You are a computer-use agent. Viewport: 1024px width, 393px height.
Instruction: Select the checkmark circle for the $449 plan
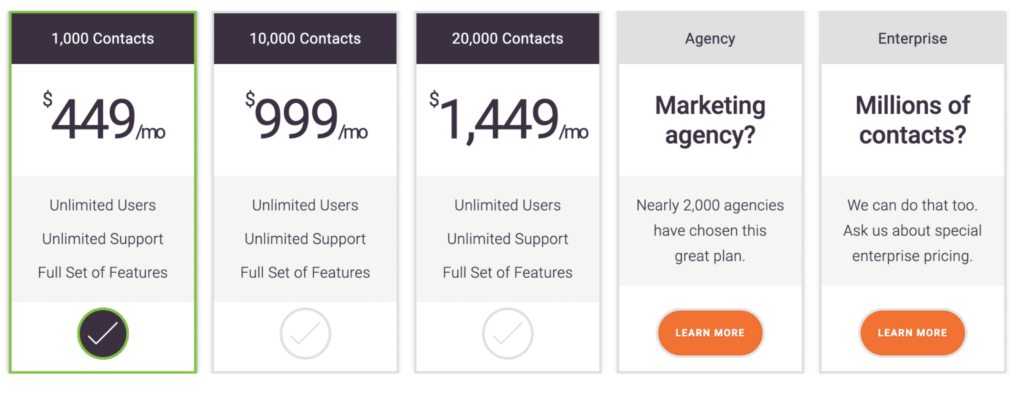point(103,334)
